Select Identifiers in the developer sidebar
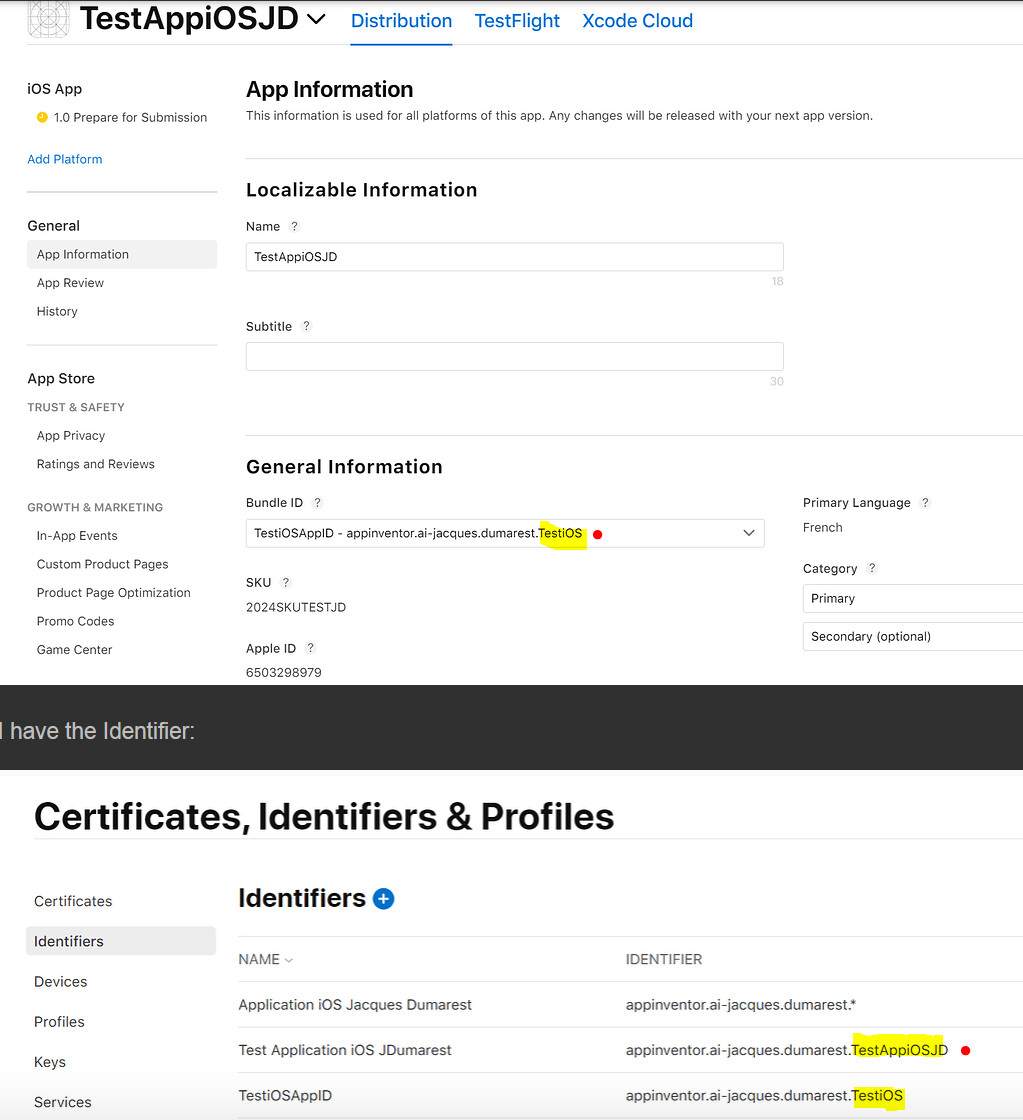Screen dimensions: 1023x1120 point(121,941)
